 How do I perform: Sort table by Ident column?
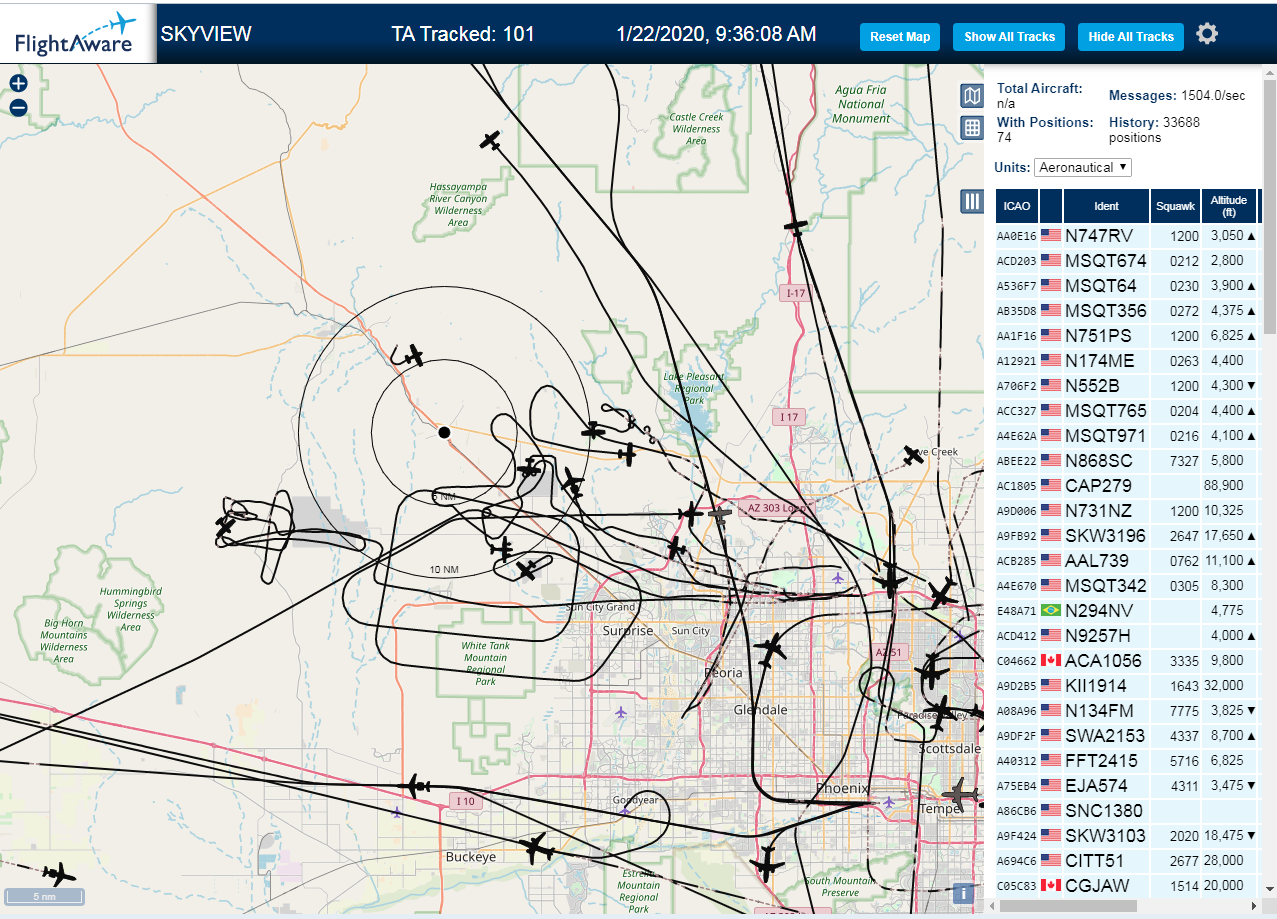[1107, 206]
